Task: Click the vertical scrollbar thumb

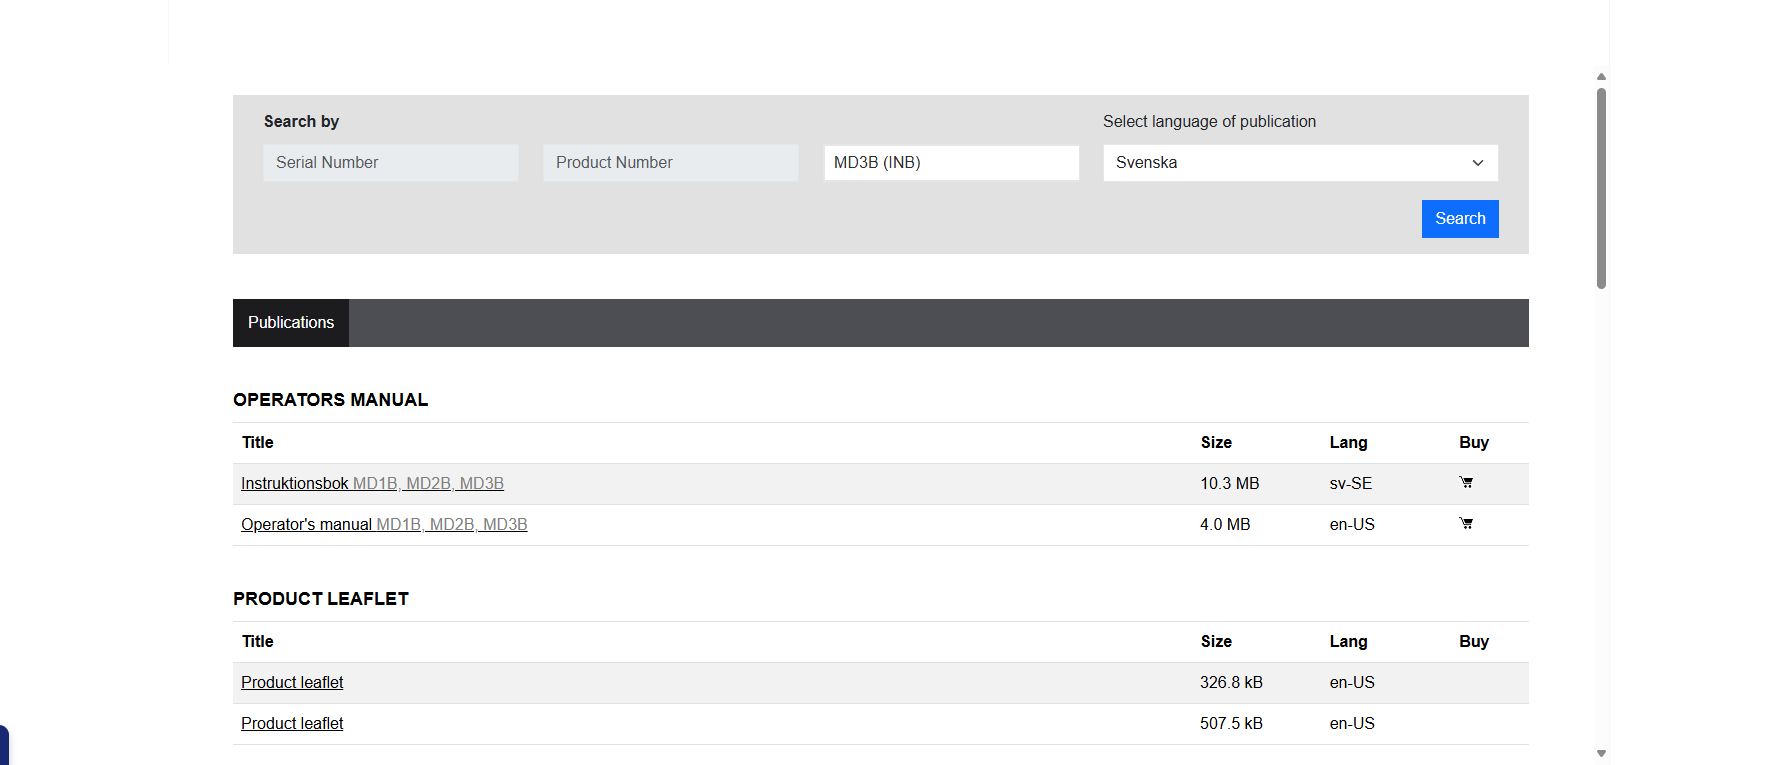Action: pos(1601,189)
